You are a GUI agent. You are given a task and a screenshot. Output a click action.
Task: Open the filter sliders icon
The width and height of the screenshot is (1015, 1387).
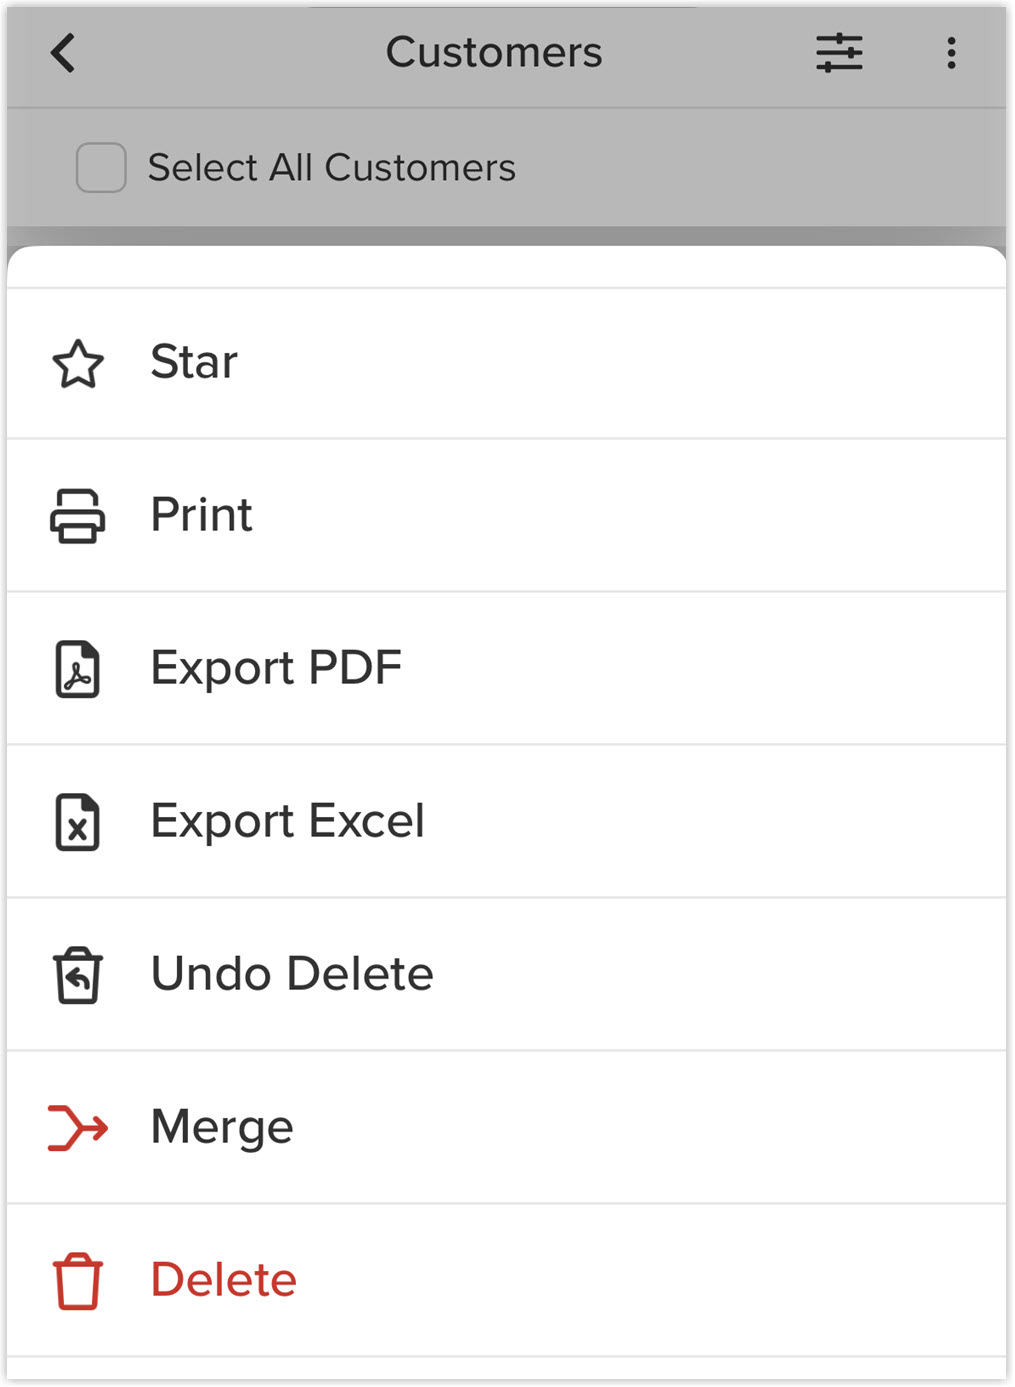click(839, 53)
